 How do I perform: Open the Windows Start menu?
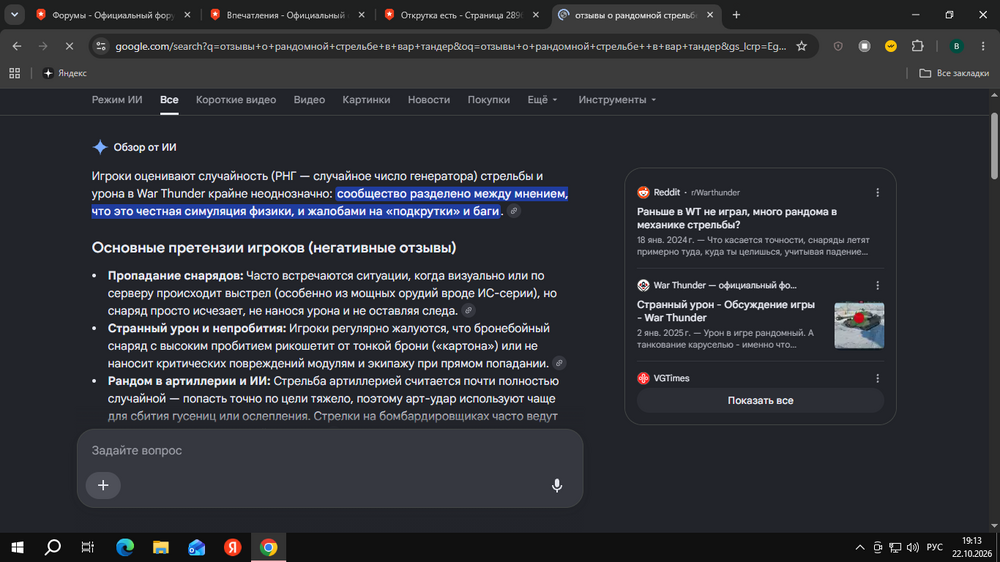coord(17,547)
